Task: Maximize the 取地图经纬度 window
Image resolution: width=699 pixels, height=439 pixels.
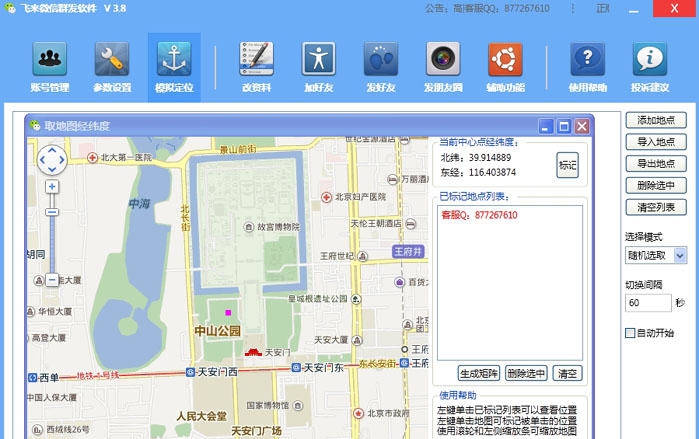Action: [563, 127]
